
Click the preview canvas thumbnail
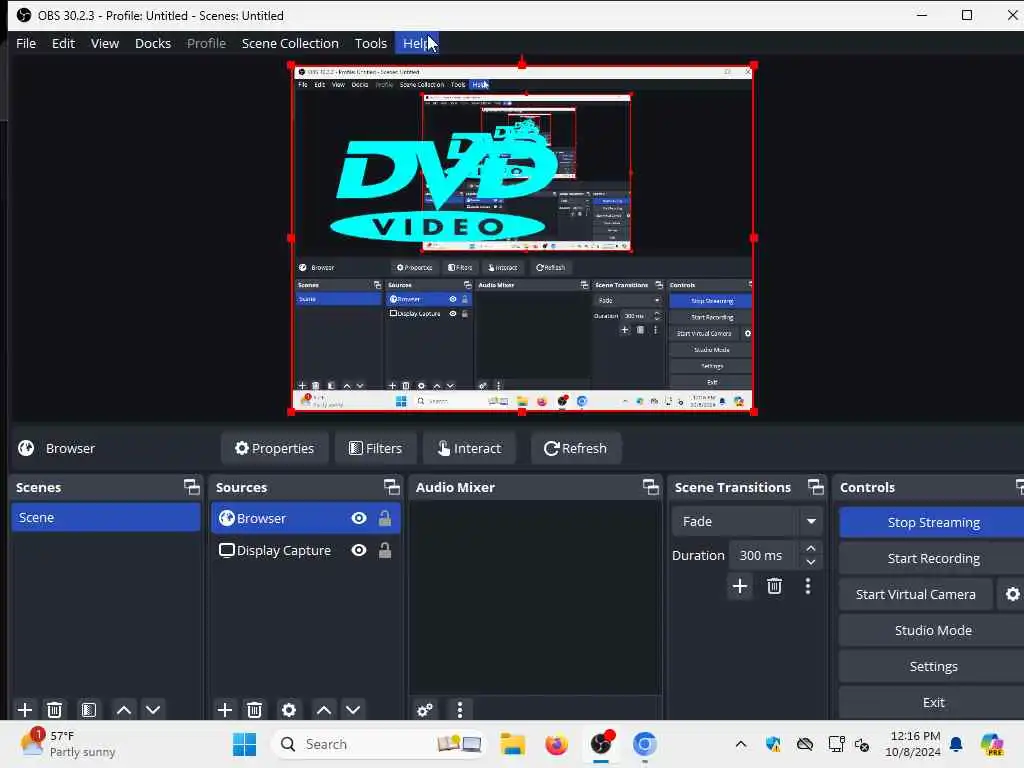click(522, 238)
